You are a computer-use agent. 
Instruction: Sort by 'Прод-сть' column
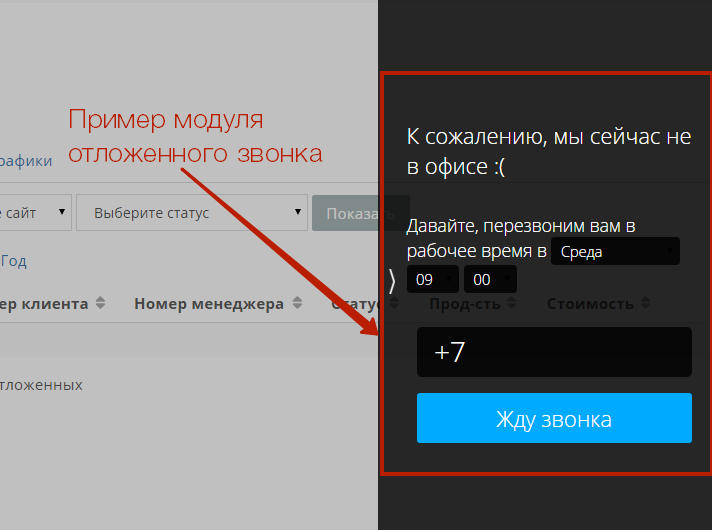click(x=473, y=303)
